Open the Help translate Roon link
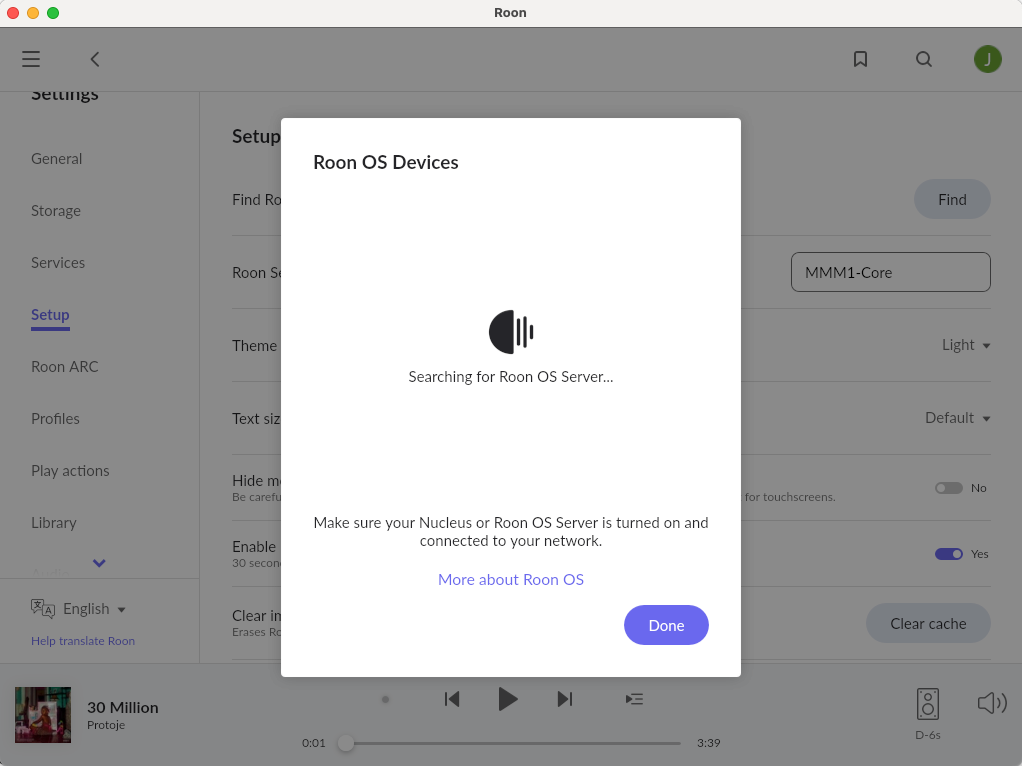This screenshot has width=1022, height=766. (x=83, y=641)
